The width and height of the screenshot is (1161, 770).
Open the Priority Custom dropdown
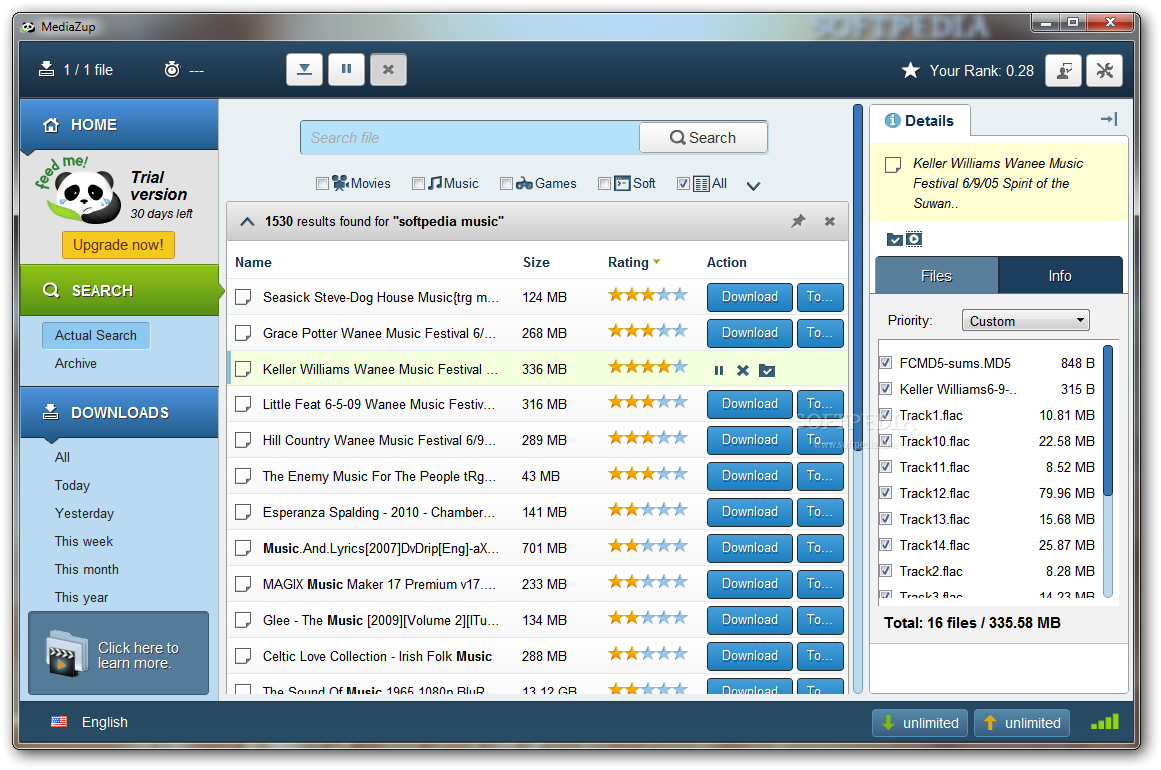[1026, 321]
